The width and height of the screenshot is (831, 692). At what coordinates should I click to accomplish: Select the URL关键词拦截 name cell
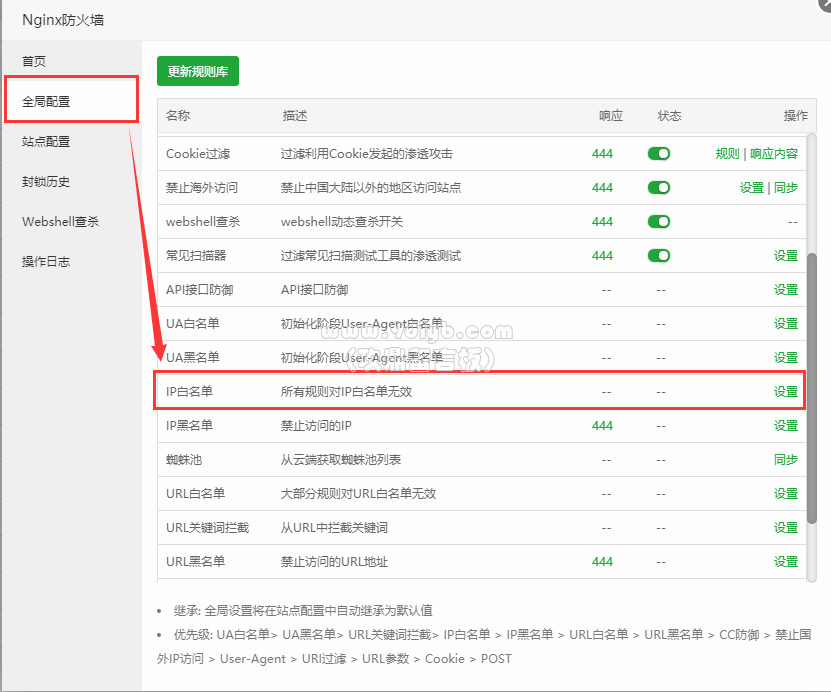coord(207,527)
